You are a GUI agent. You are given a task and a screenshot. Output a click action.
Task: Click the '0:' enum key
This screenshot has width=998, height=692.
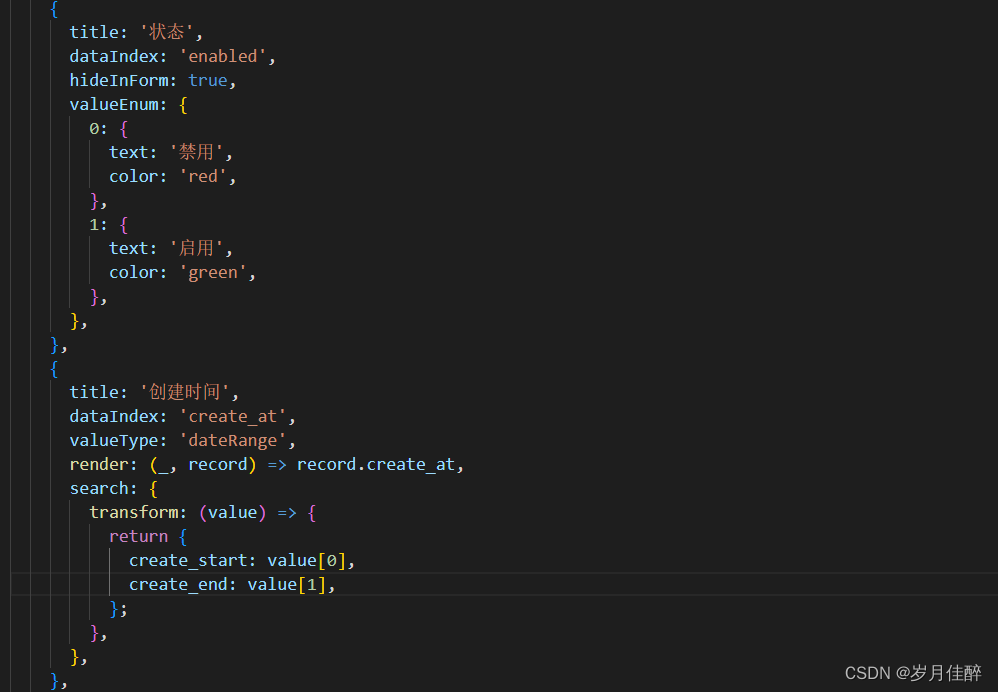click(98, 129)
